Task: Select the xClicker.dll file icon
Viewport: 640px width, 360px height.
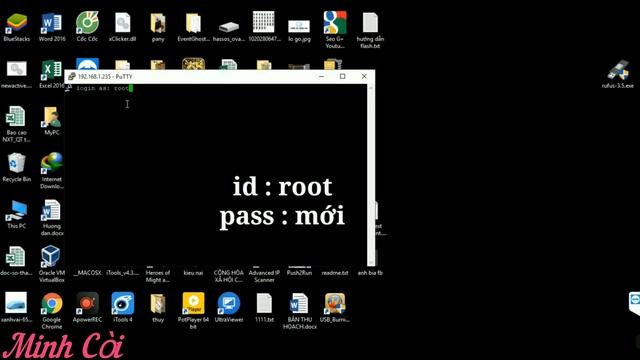Action: pyautogui.click(x=122, y=27)
